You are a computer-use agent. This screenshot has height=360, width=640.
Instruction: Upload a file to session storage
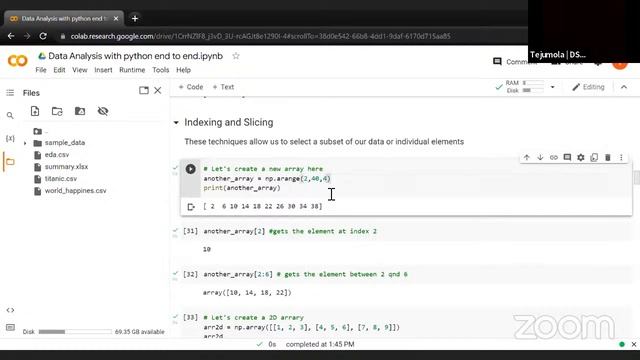coord(35,111)
